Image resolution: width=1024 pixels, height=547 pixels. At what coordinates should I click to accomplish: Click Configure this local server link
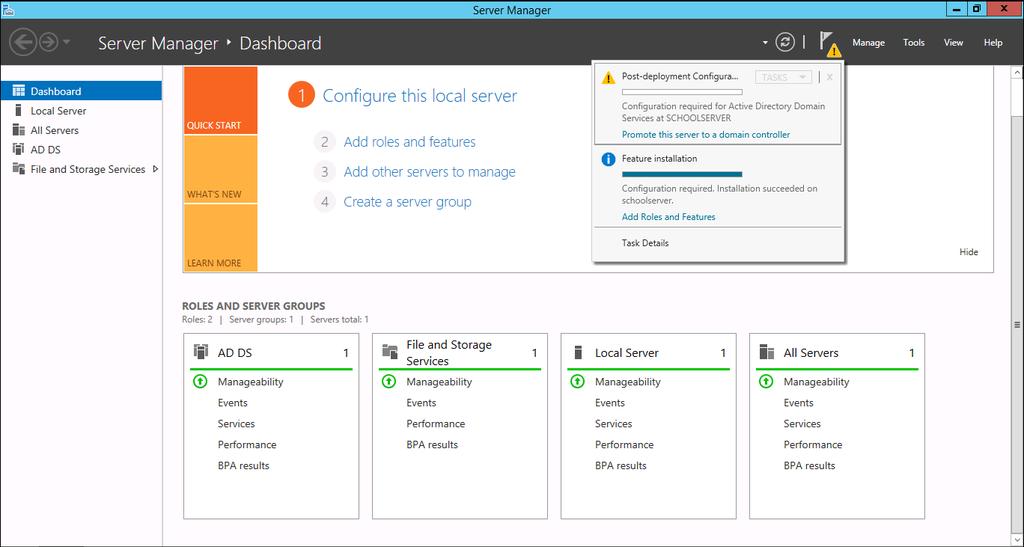pos(420,96)
